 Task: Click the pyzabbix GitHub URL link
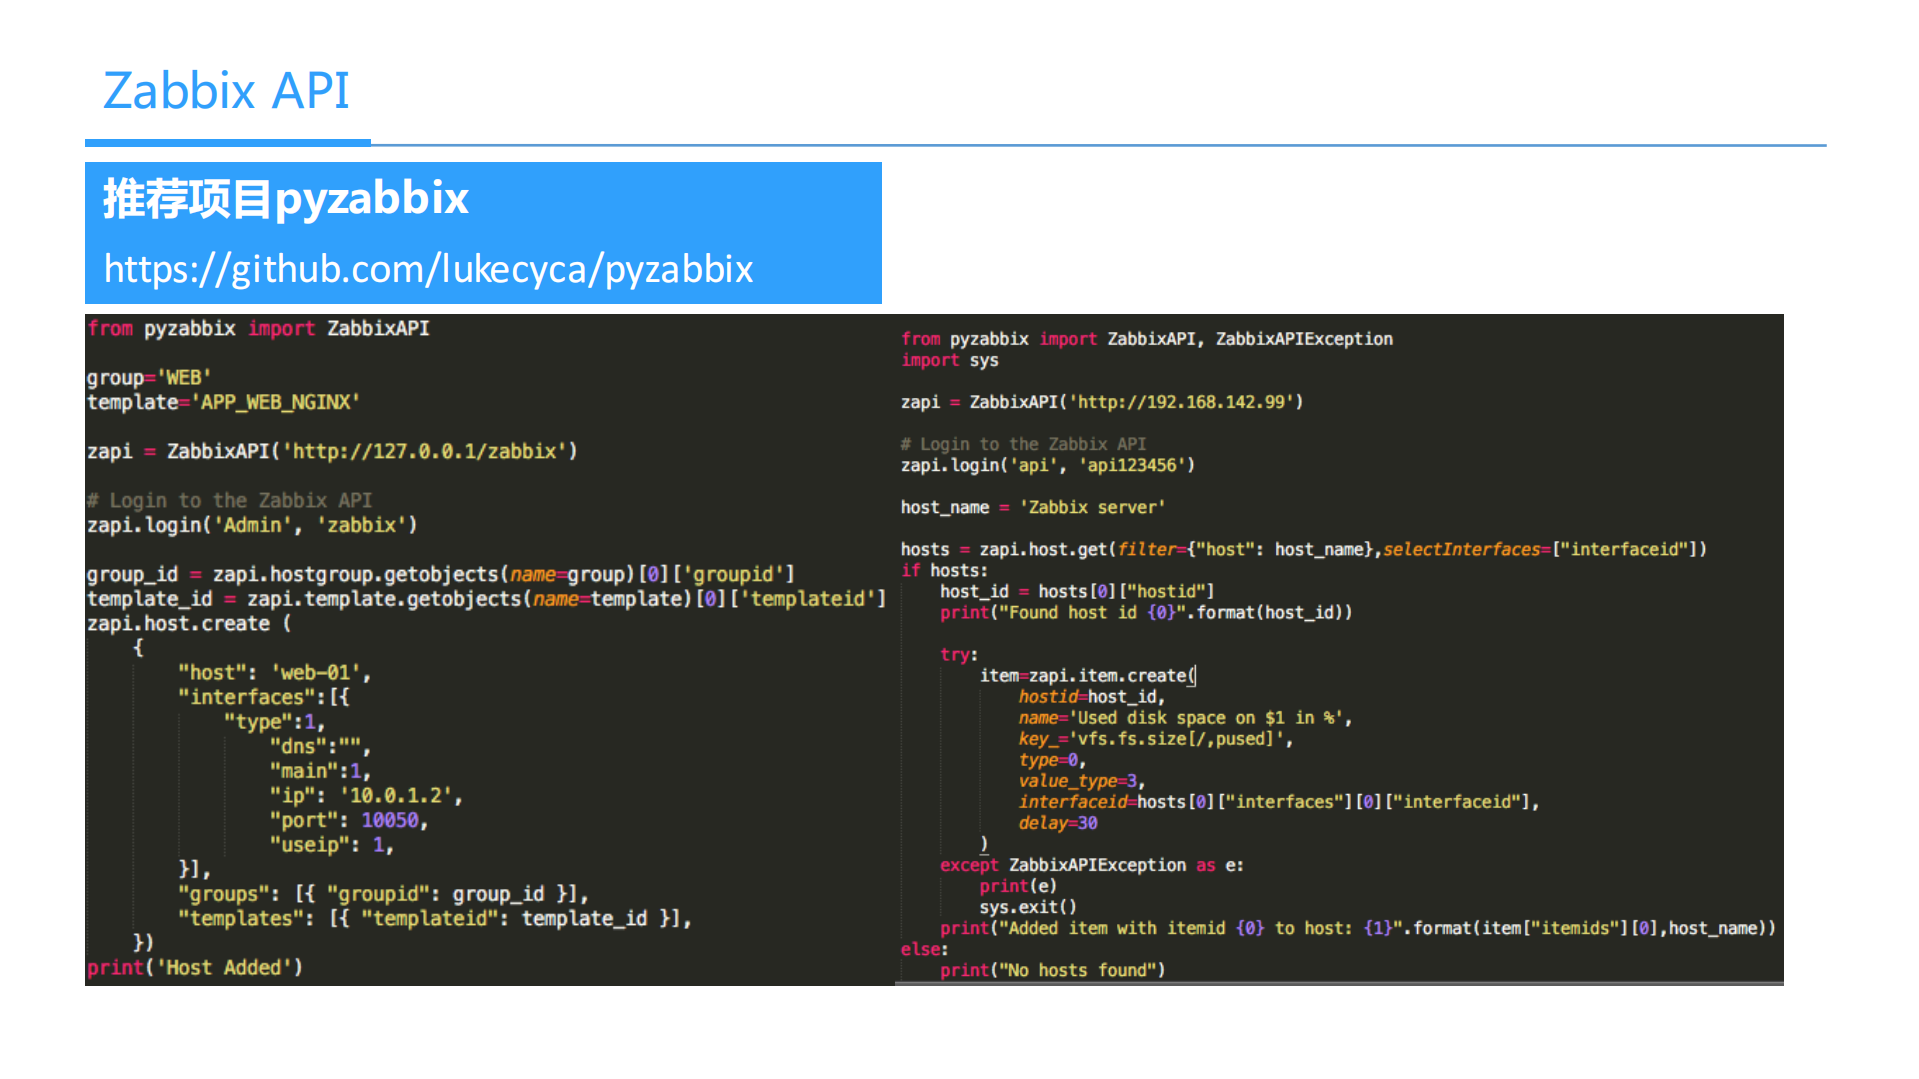click(428, 269)
